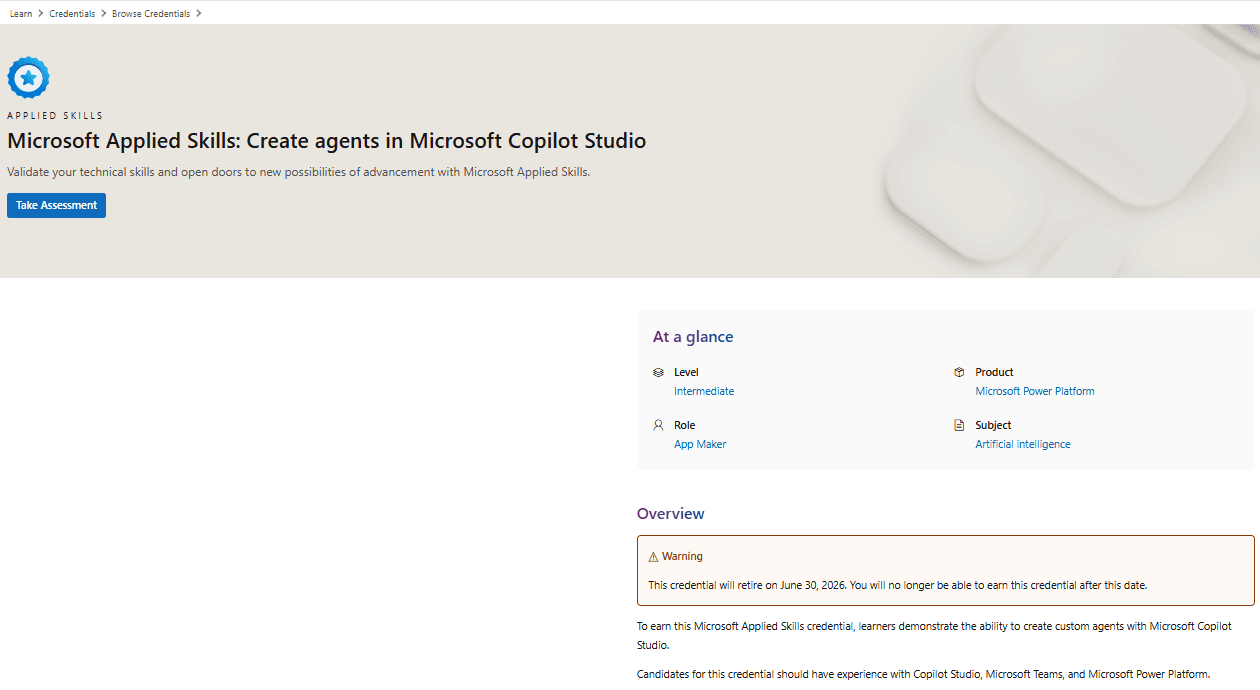Open the Learn breadcrumb link
The width and height of the screenshot is (1260, 690).
tap(21, 14)
